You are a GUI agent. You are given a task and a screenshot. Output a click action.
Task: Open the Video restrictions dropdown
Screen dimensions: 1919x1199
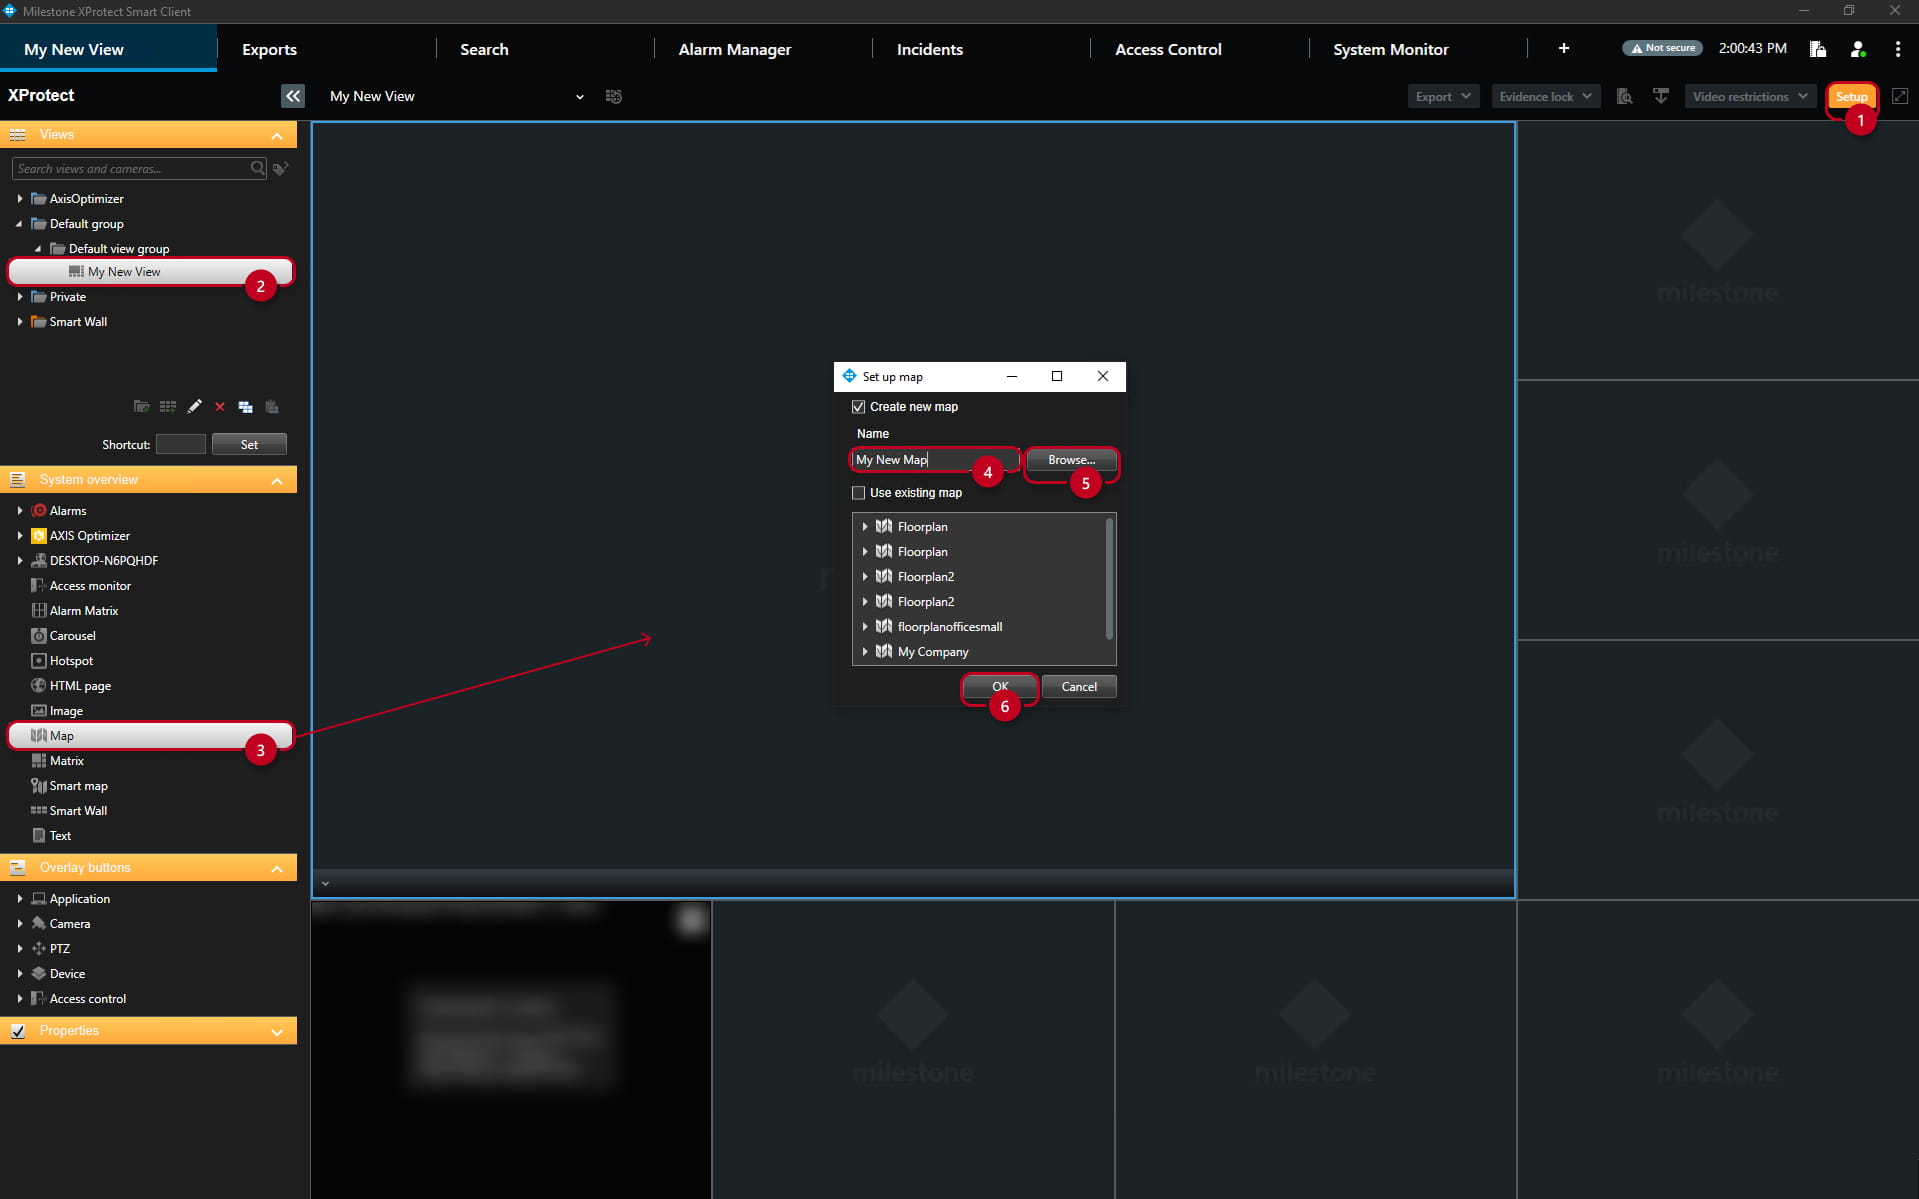tap(1750, 96)
